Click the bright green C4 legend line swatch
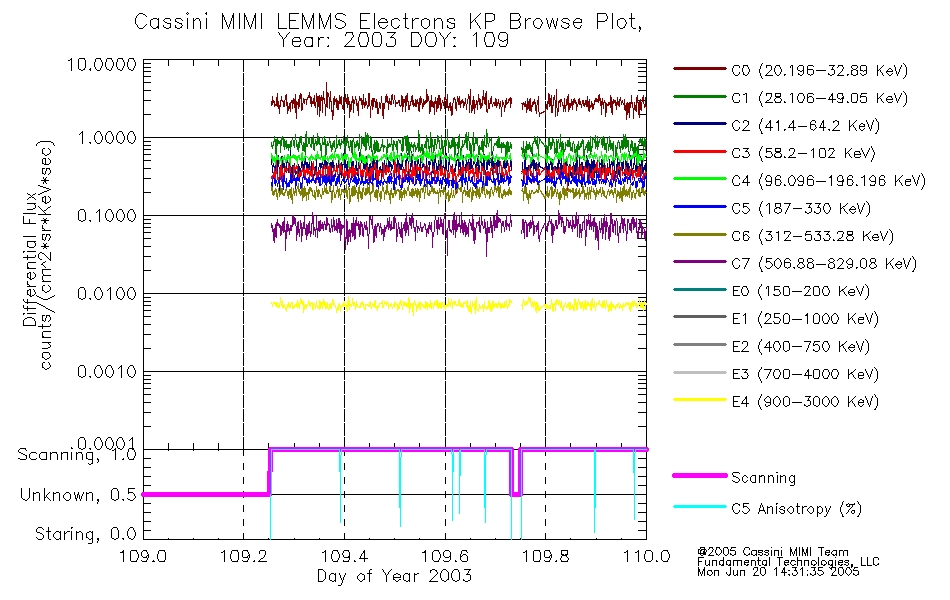This screenshot has width=950, height=600. pyautogui.click(x=699, y=179)
